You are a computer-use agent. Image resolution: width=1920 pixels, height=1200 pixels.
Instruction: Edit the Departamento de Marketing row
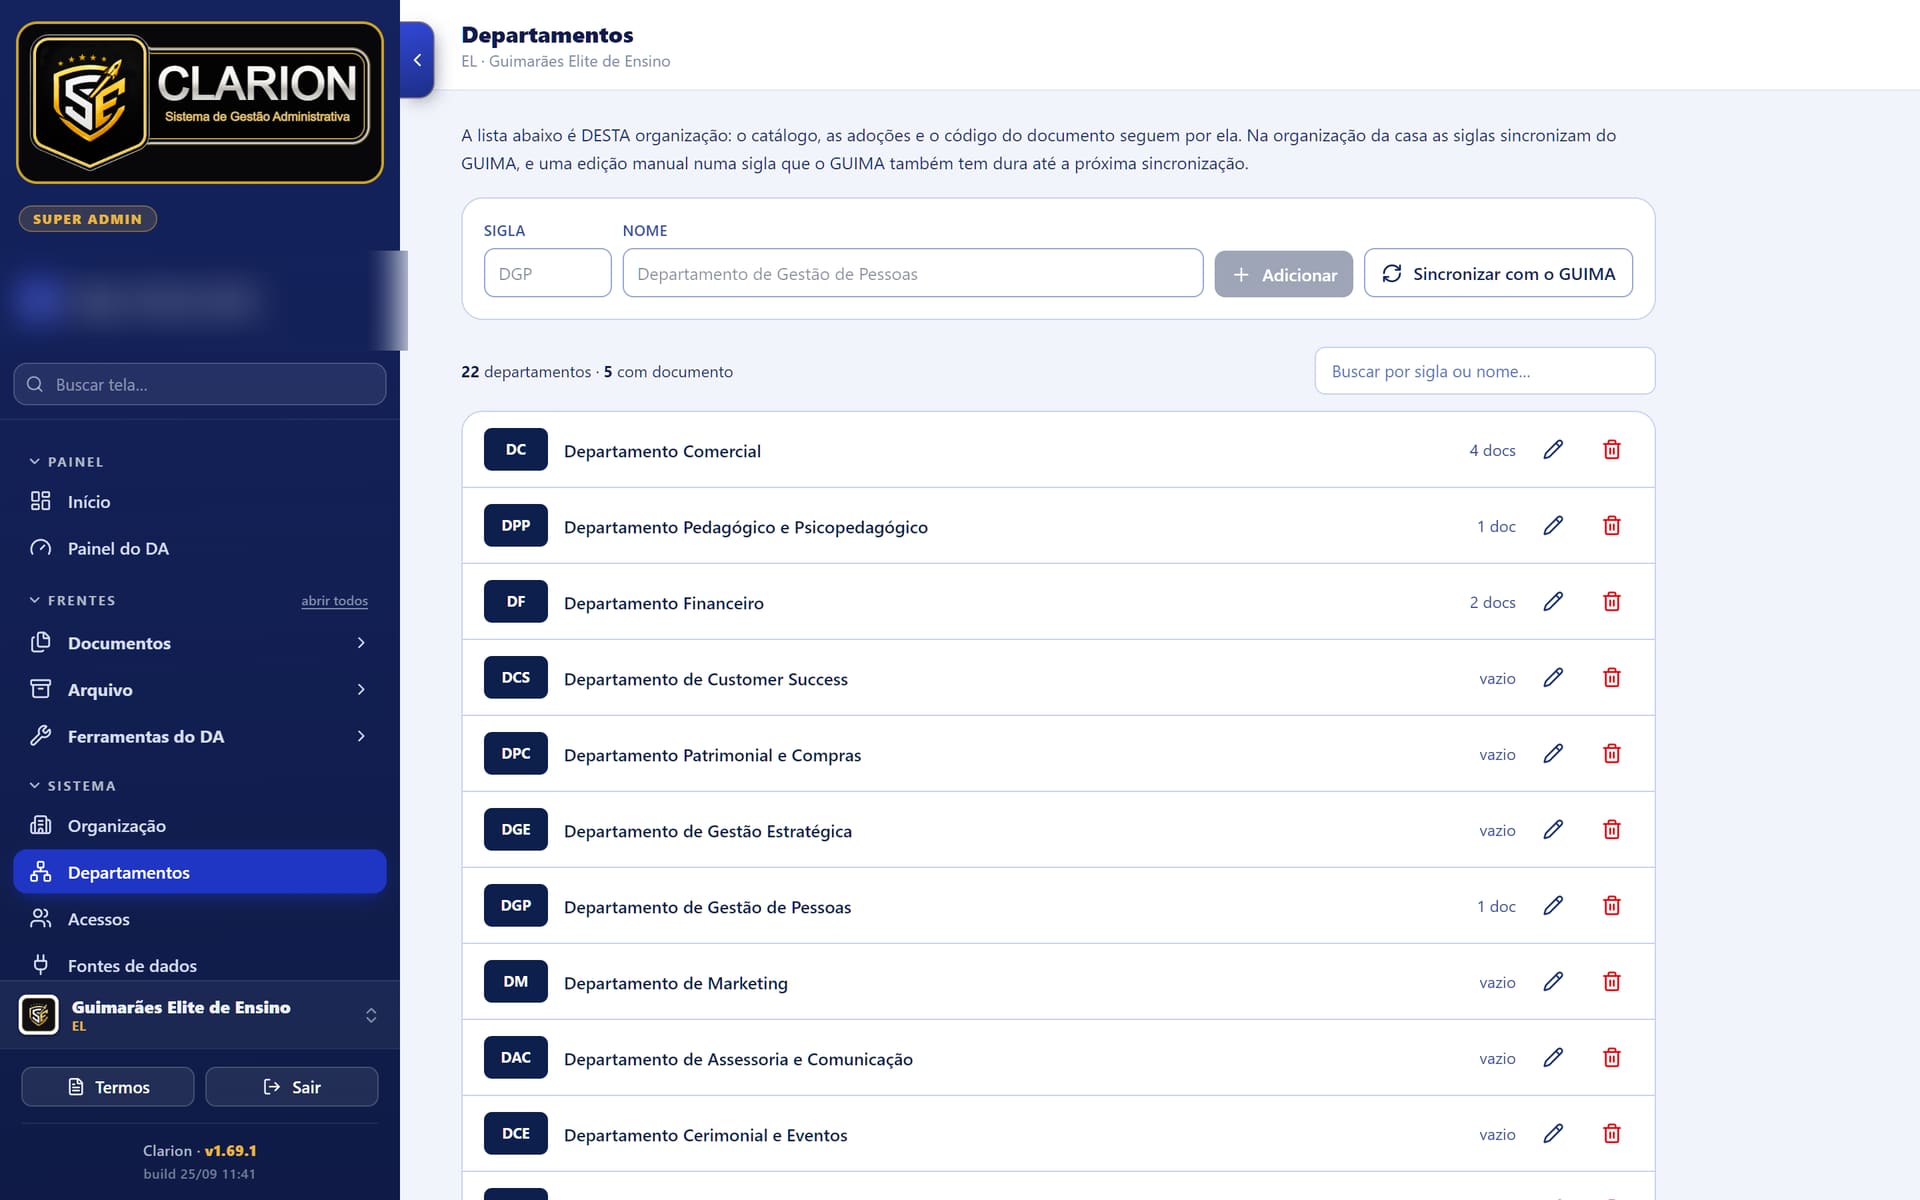click(x=1553, y=982)
